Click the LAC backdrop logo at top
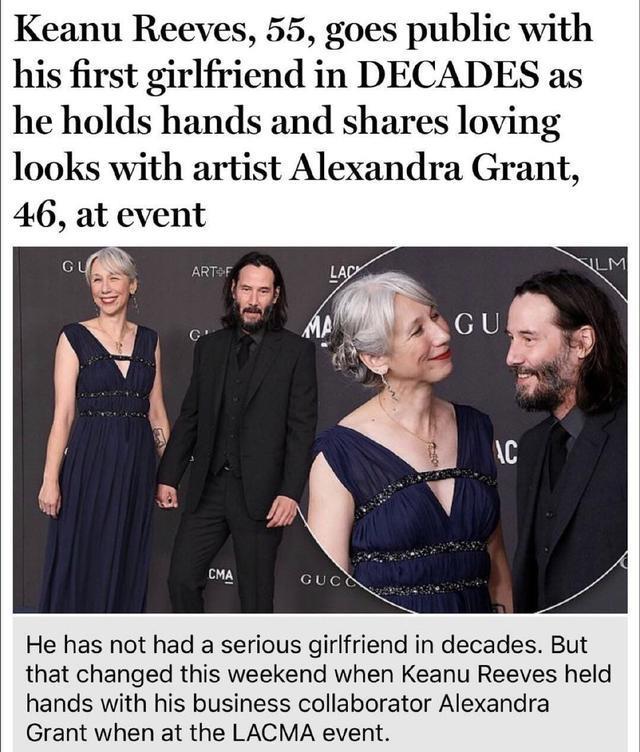 (x=344, y=273)
